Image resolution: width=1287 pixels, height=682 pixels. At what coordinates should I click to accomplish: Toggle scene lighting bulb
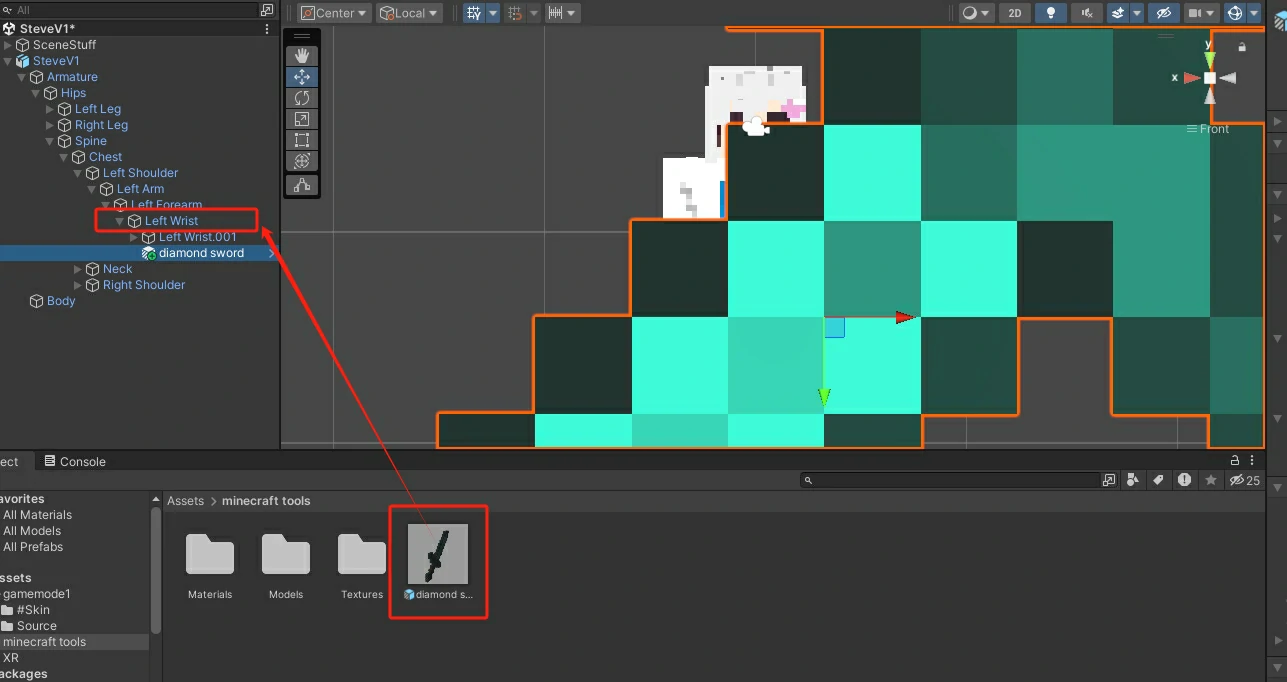(x=1050, y=13)
